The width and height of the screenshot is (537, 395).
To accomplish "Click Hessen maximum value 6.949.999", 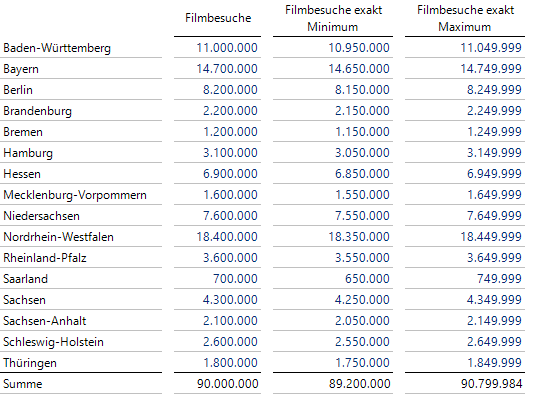I will (x=494, y=174).
